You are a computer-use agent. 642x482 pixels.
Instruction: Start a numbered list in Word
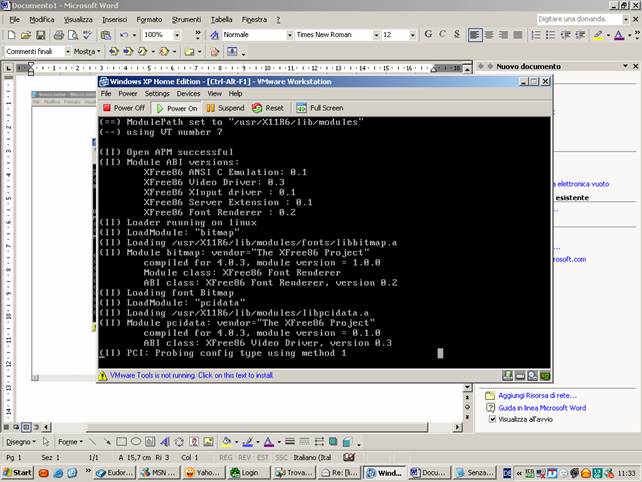(x=536, y=35)
